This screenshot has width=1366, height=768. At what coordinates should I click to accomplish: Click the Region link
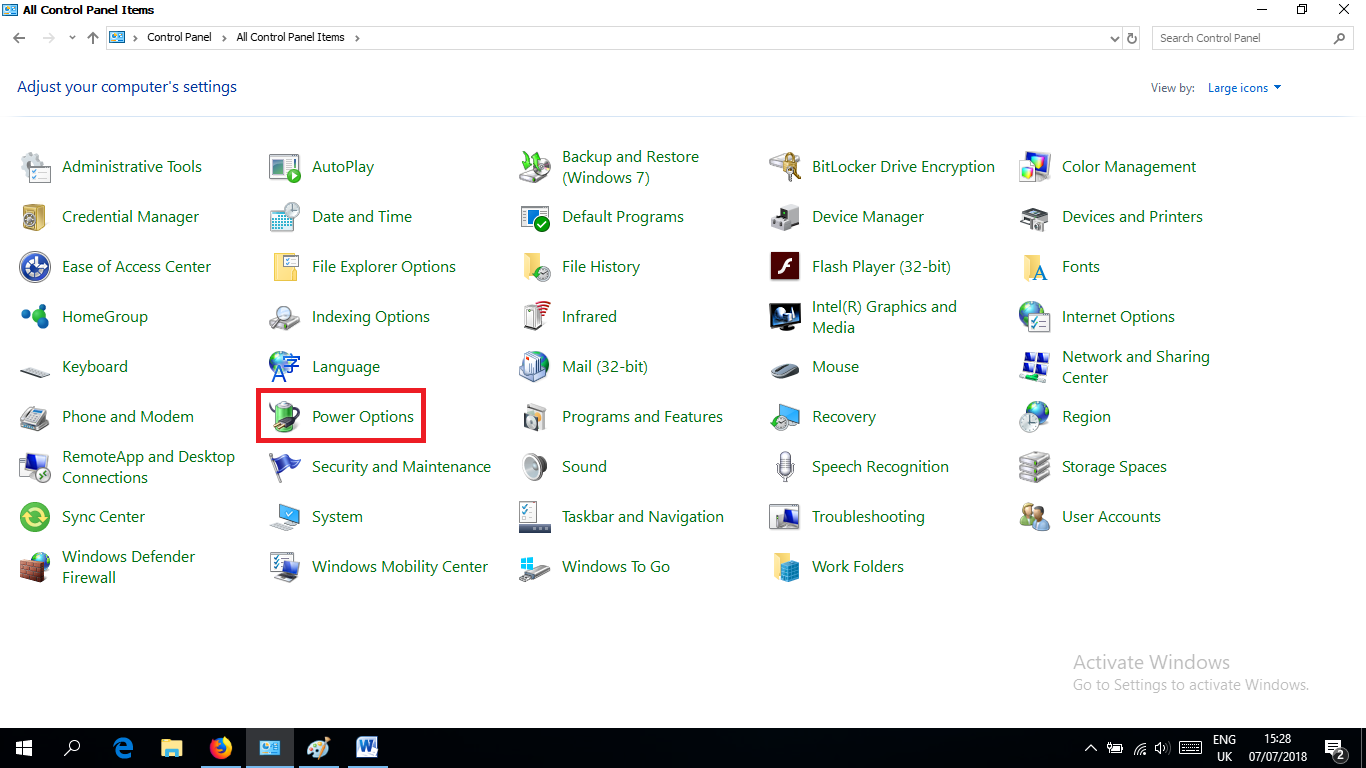1086,417
